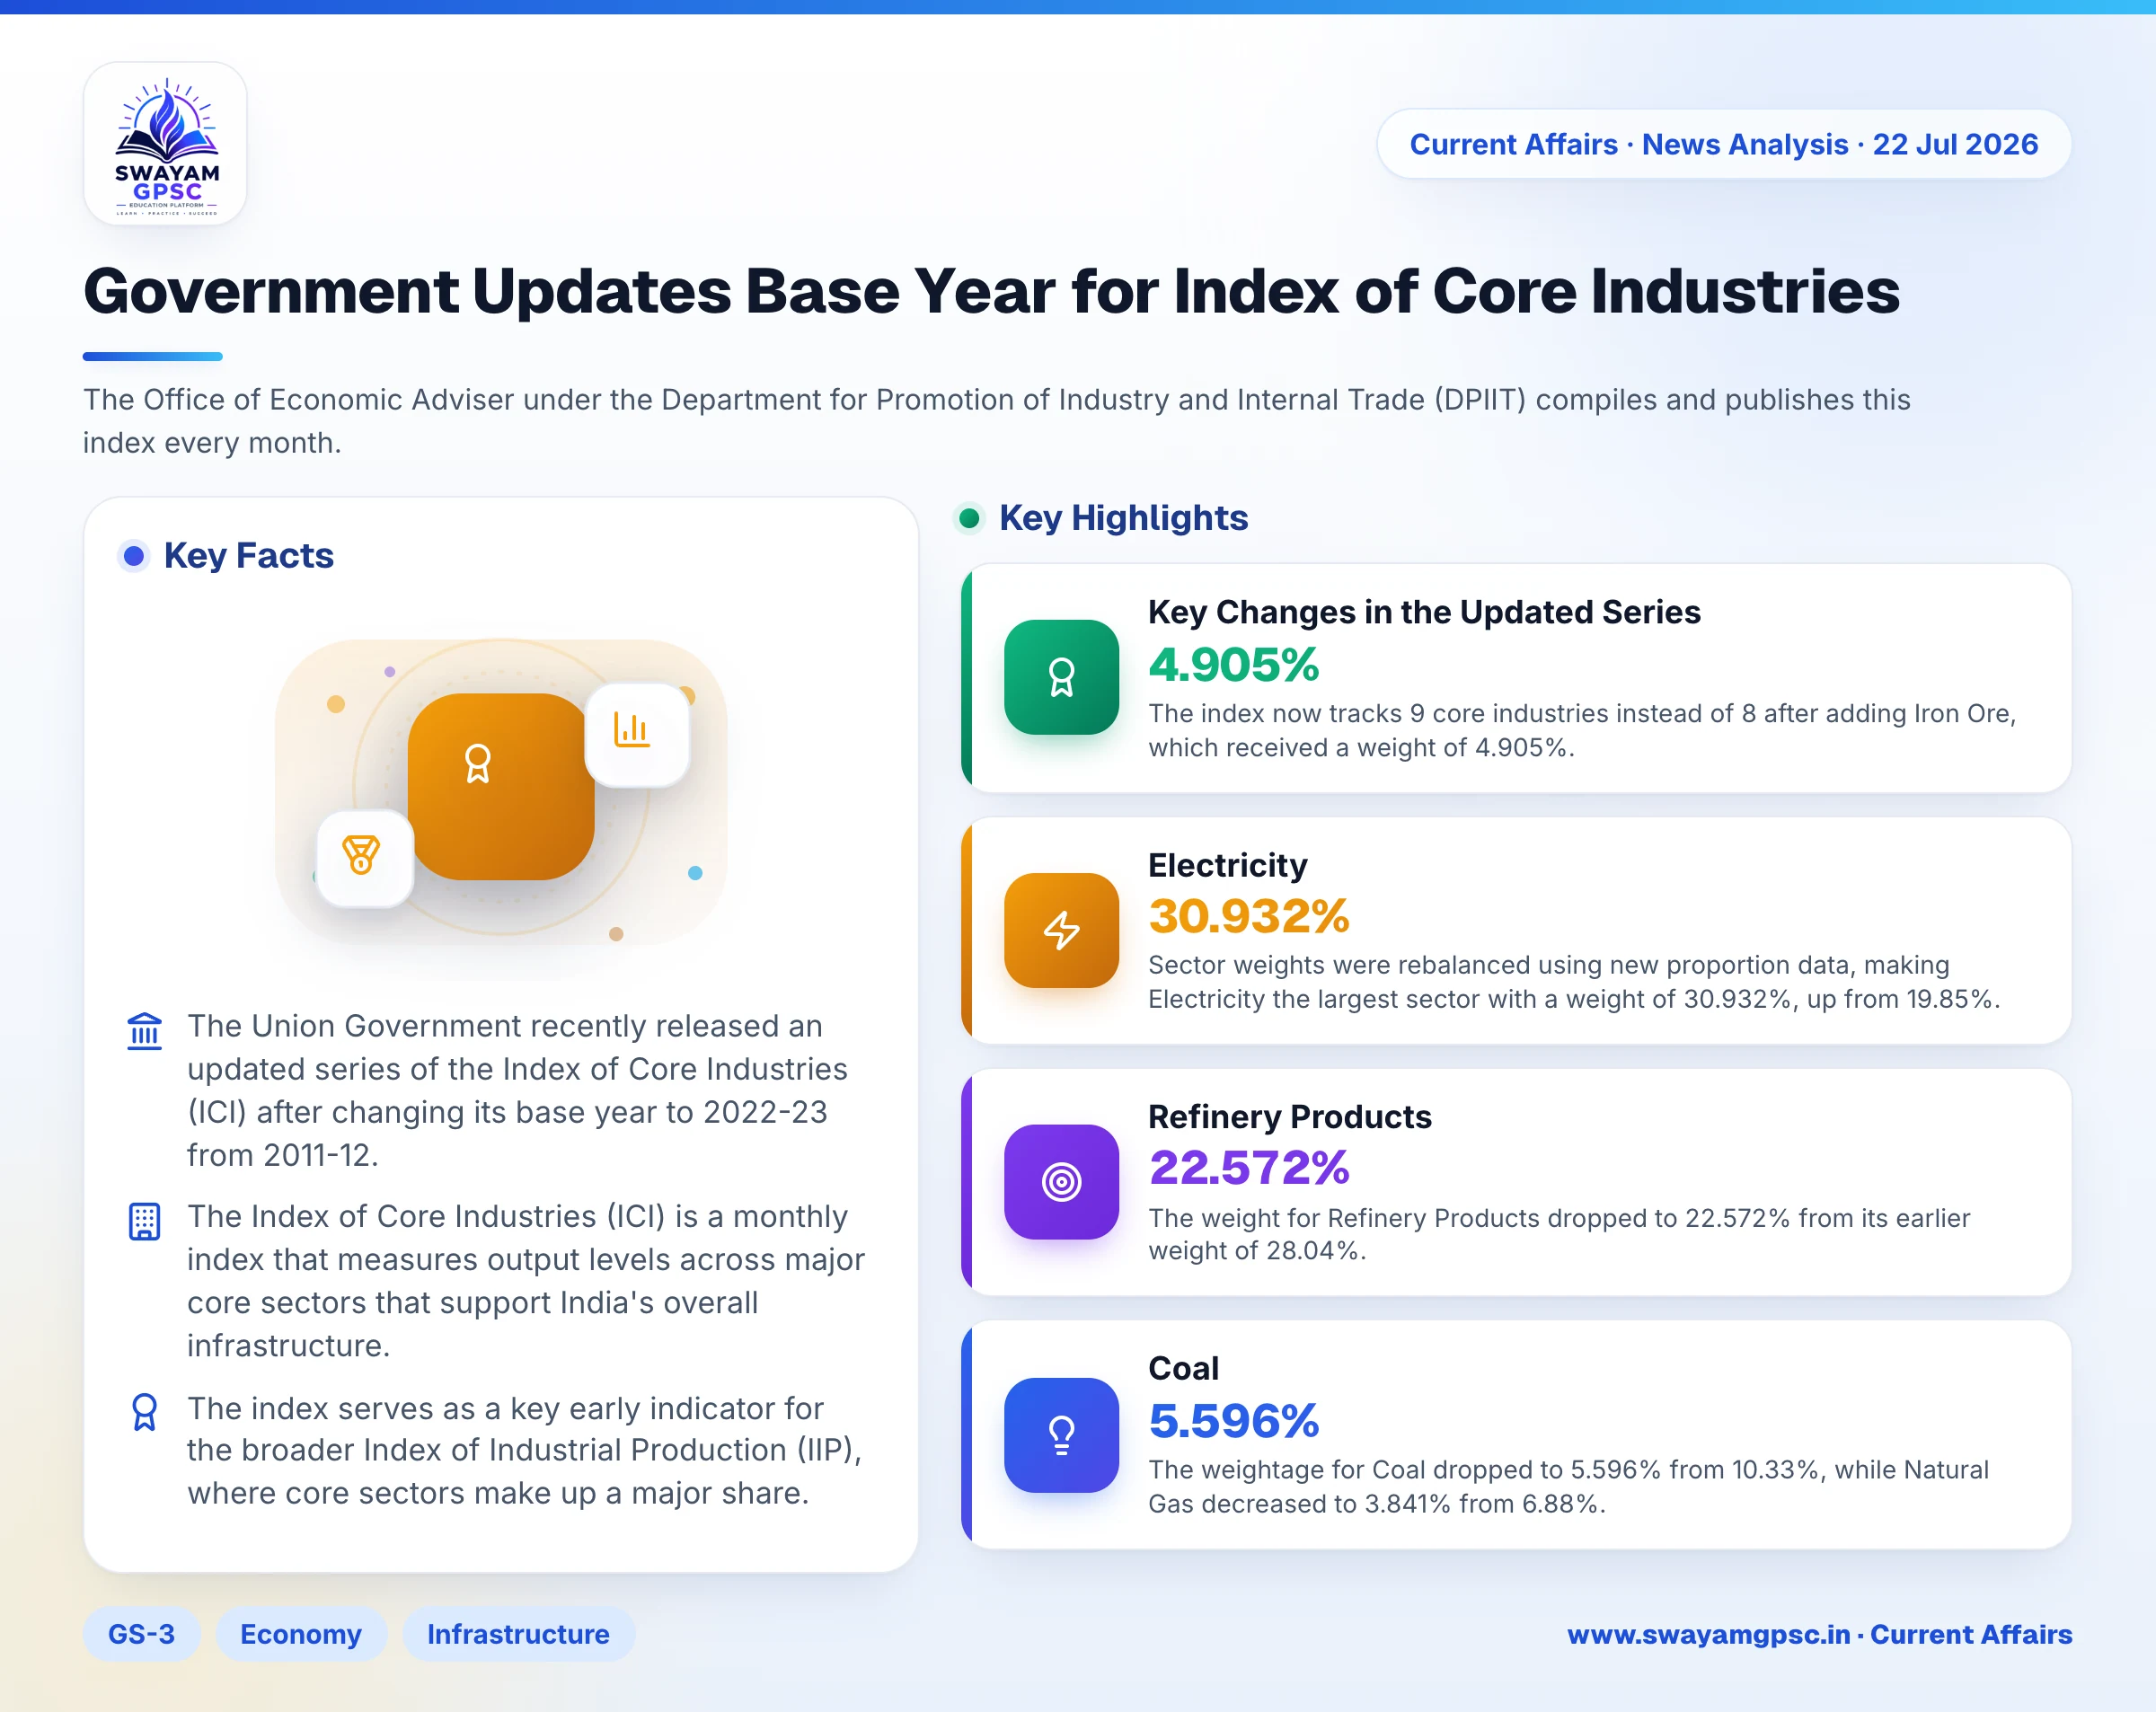Click the green ribbon icon beside Key Changes
Screen dimensions: 2156x1712
(x=1061, y=677)
